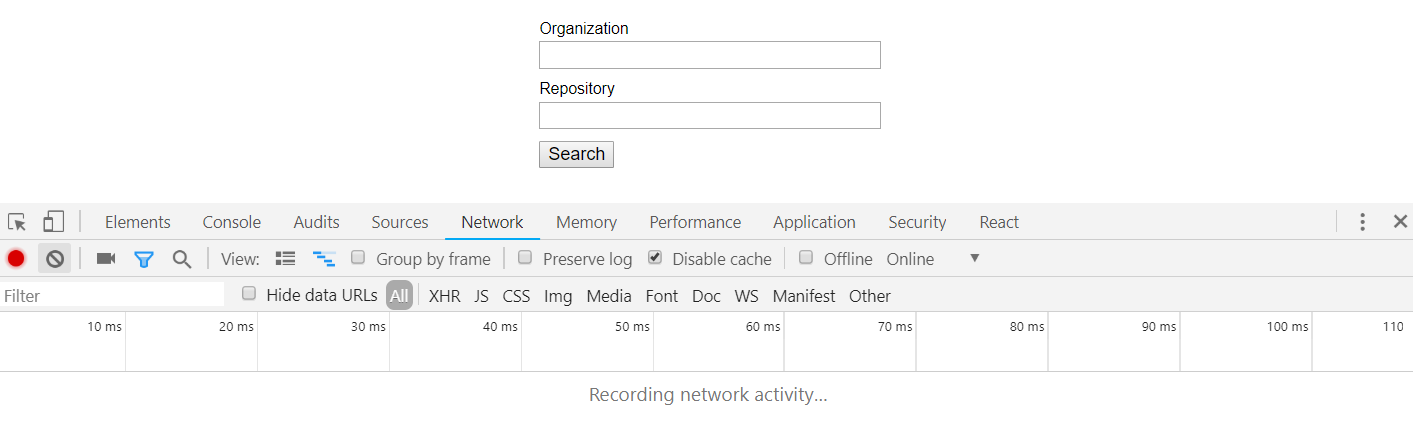Screen dimensions: 1413x423
Task: Toggle the blue filter funnel icon
Action: coord(144,259)
